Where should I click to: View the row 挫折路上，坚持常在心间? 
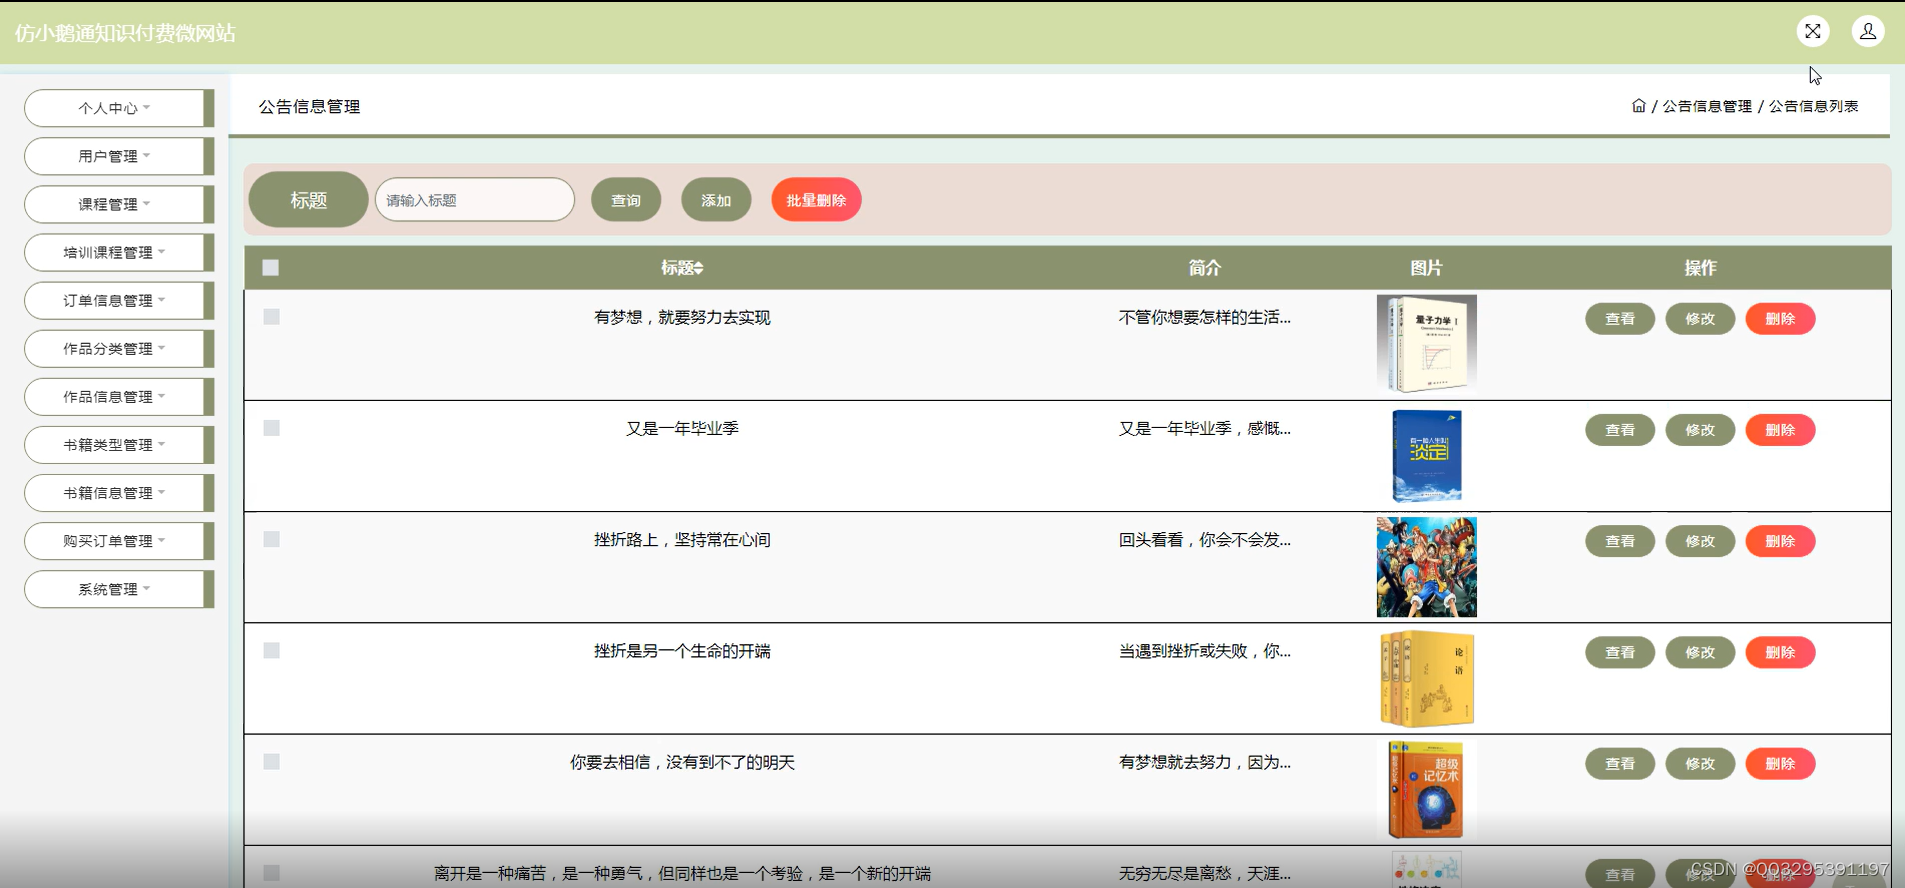pyautogui.click(x=1620, y=541)
